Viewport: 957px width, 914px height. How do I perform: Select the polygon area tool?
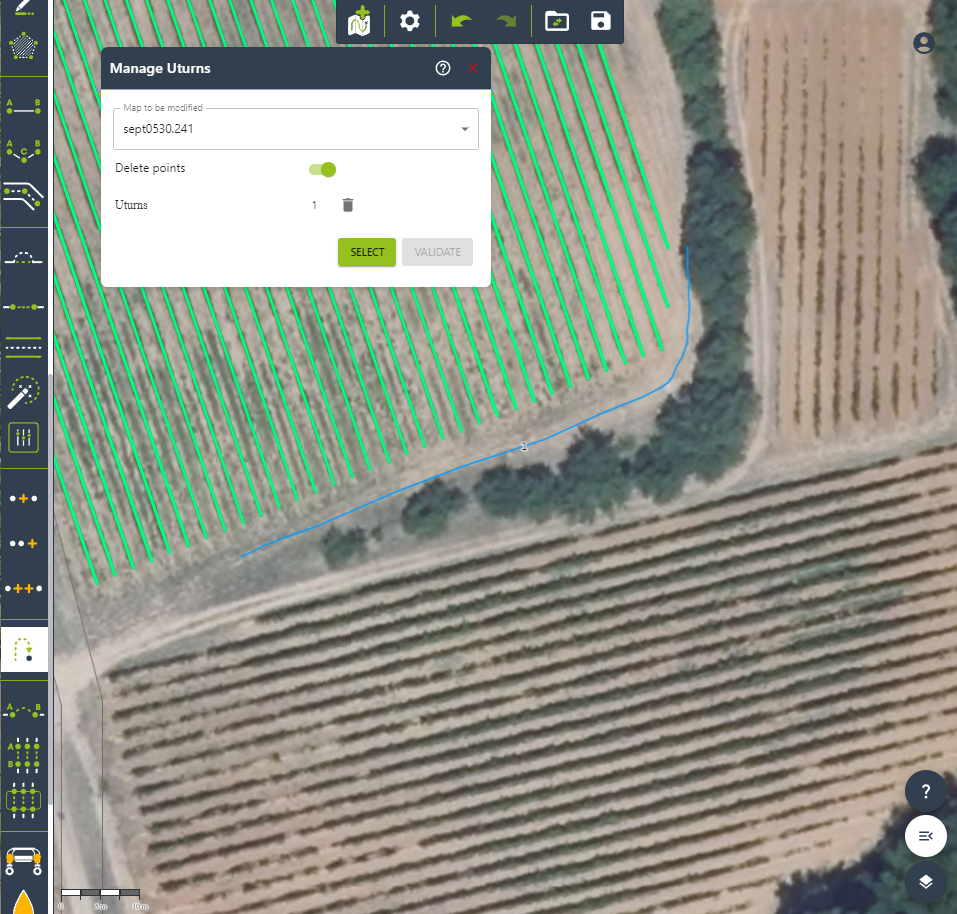23,46
